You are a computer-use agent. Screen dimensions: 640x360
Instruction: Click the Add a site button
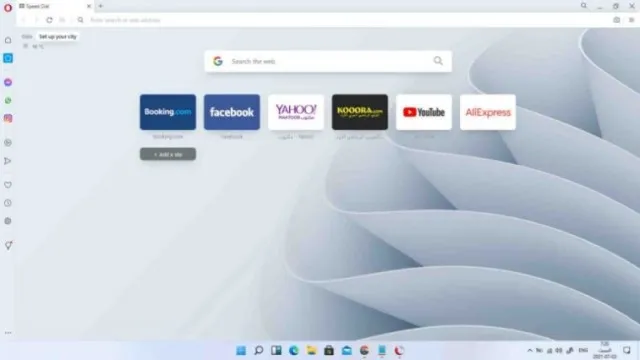168,154
